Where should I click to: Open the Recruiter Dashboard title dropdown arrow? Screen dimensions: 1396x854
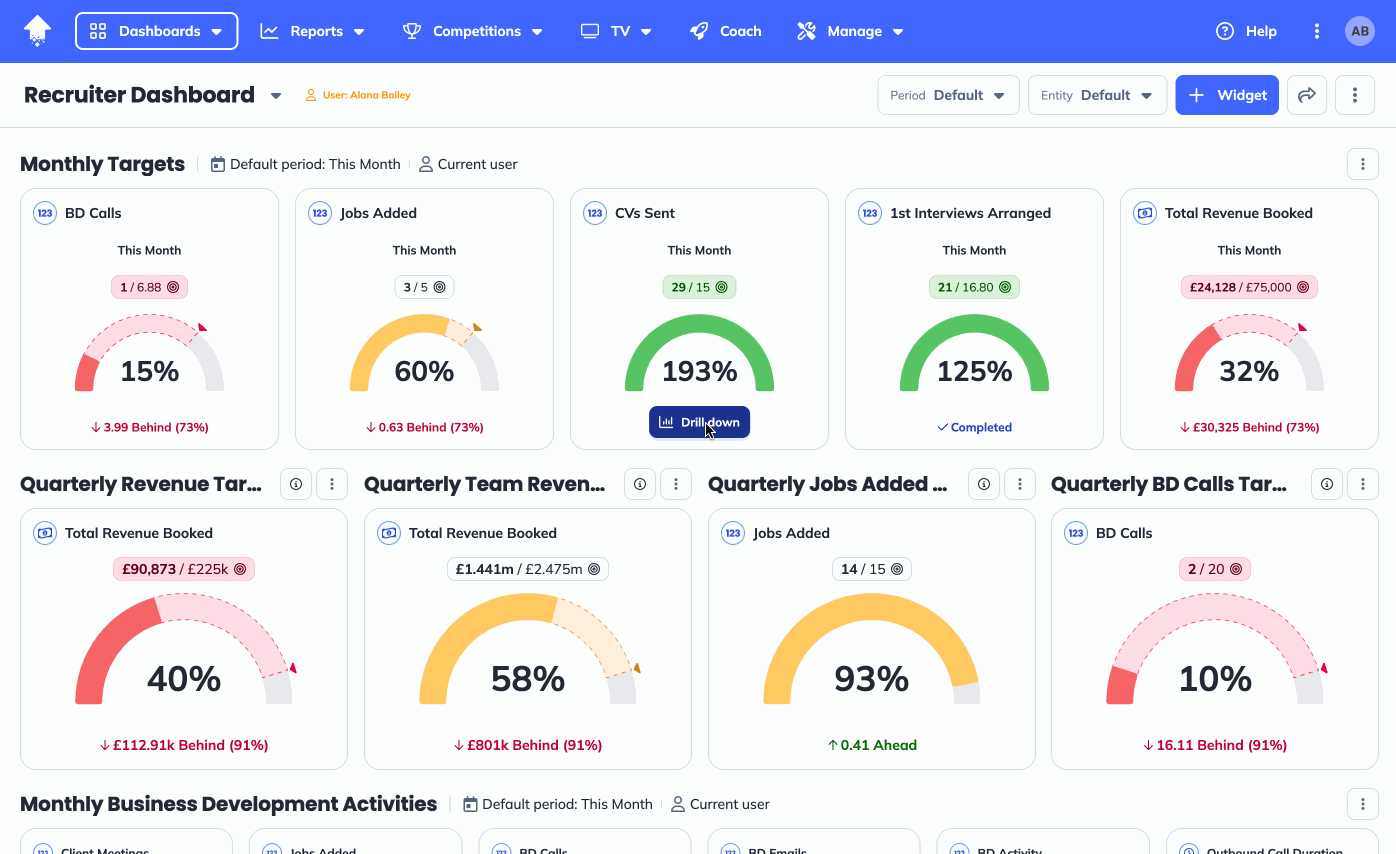coord(276,96)
